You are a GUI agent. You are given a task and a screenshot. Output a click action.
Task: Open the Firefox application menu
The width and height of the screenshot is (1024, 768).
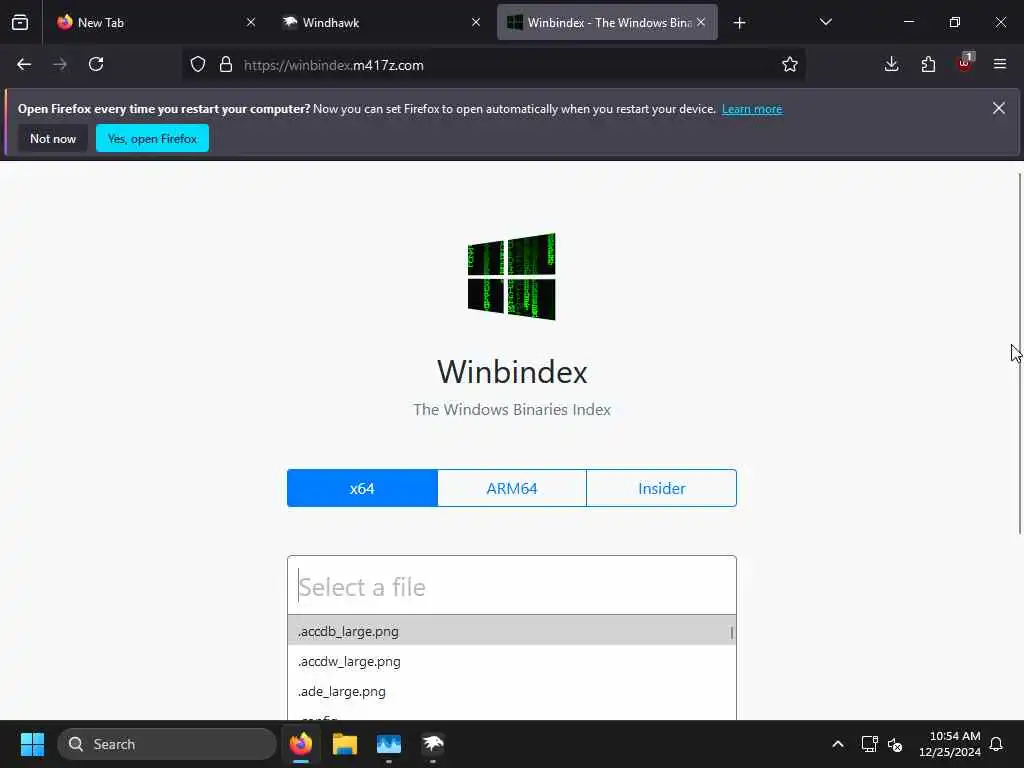(1000, 65)
